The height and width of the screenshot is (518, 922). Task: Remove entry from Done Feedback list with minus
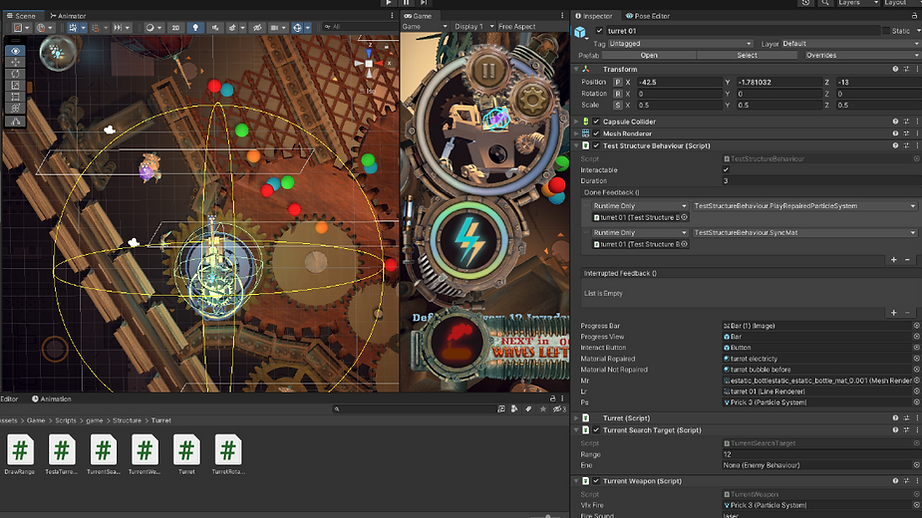tap(907, 259)
